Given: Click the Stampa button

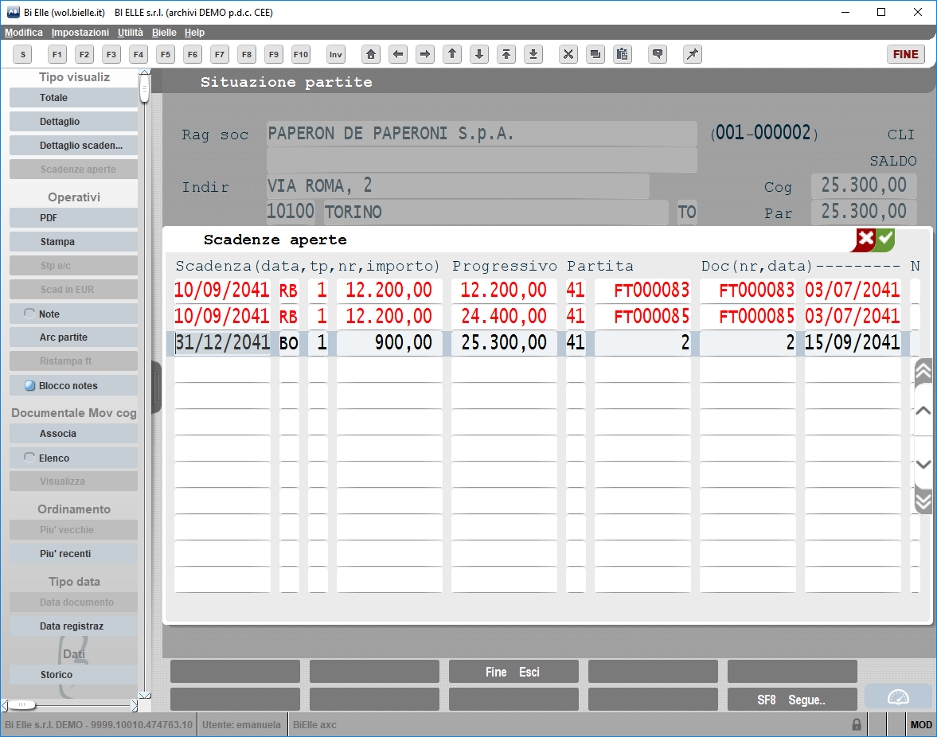Looking at the screenshot, I should pos(74,241).
